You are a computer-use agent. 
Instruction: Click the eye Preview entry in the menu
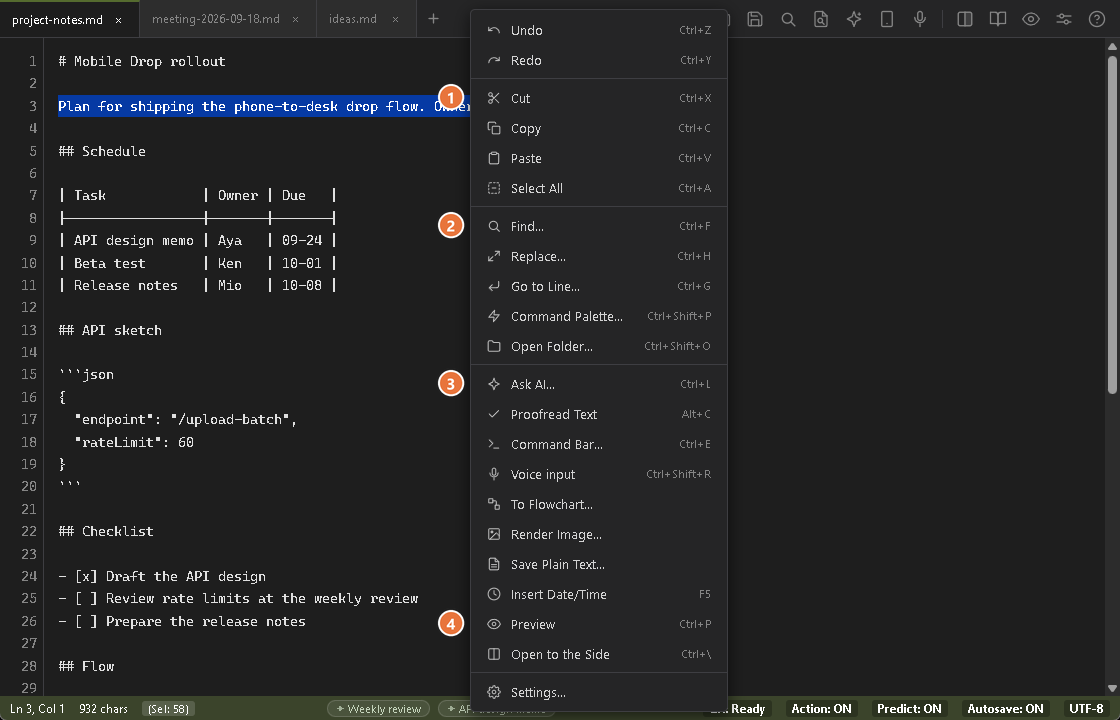(599, 624)
